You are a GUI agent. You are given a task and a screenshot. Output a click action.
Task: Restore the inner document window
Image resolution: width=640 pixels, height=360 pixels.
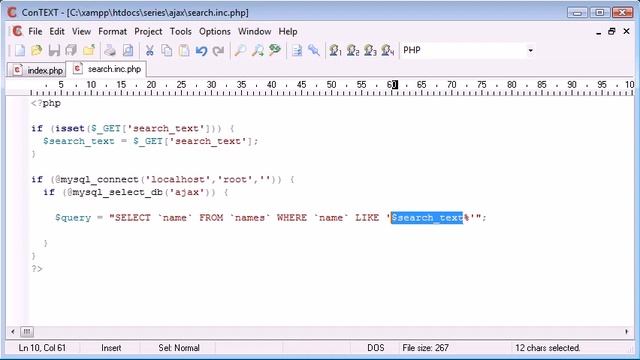[611, 31]
